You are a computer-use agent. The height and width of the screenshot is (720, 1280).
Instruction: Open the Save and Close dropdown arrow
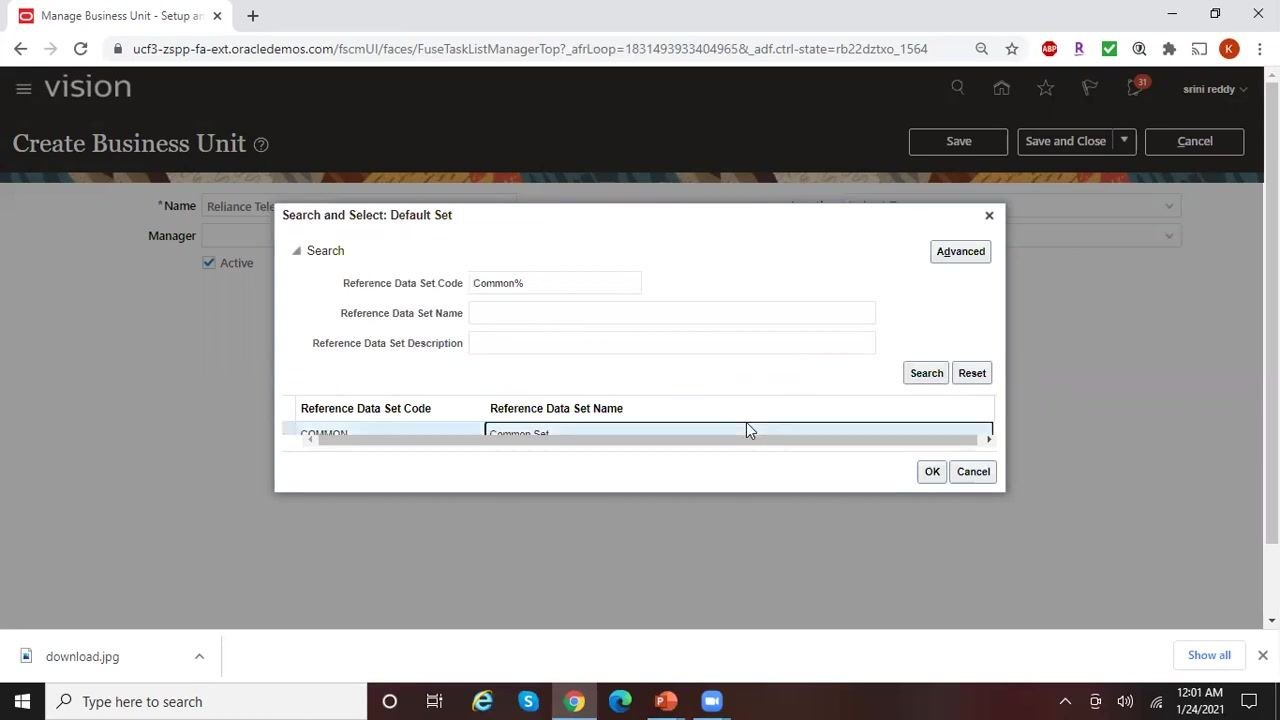click(1124, 141)
